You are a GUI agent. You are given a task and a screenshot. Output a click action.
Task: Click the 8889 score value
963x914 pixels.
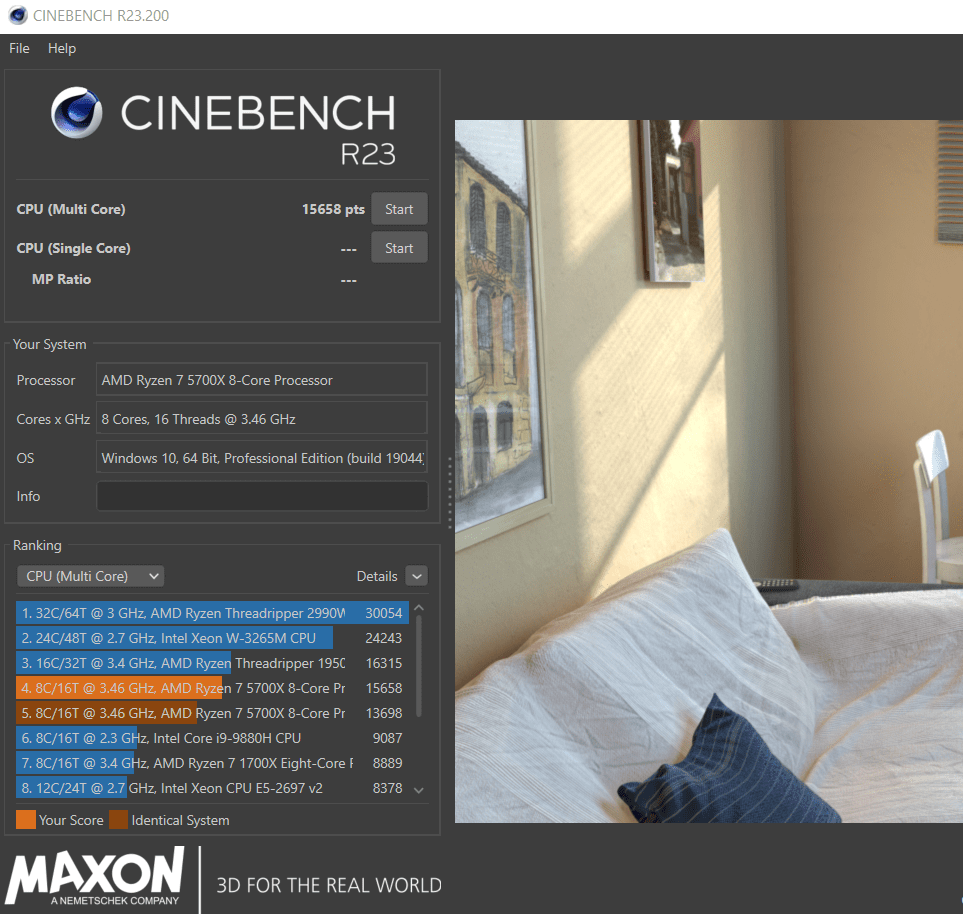(388, 764)
